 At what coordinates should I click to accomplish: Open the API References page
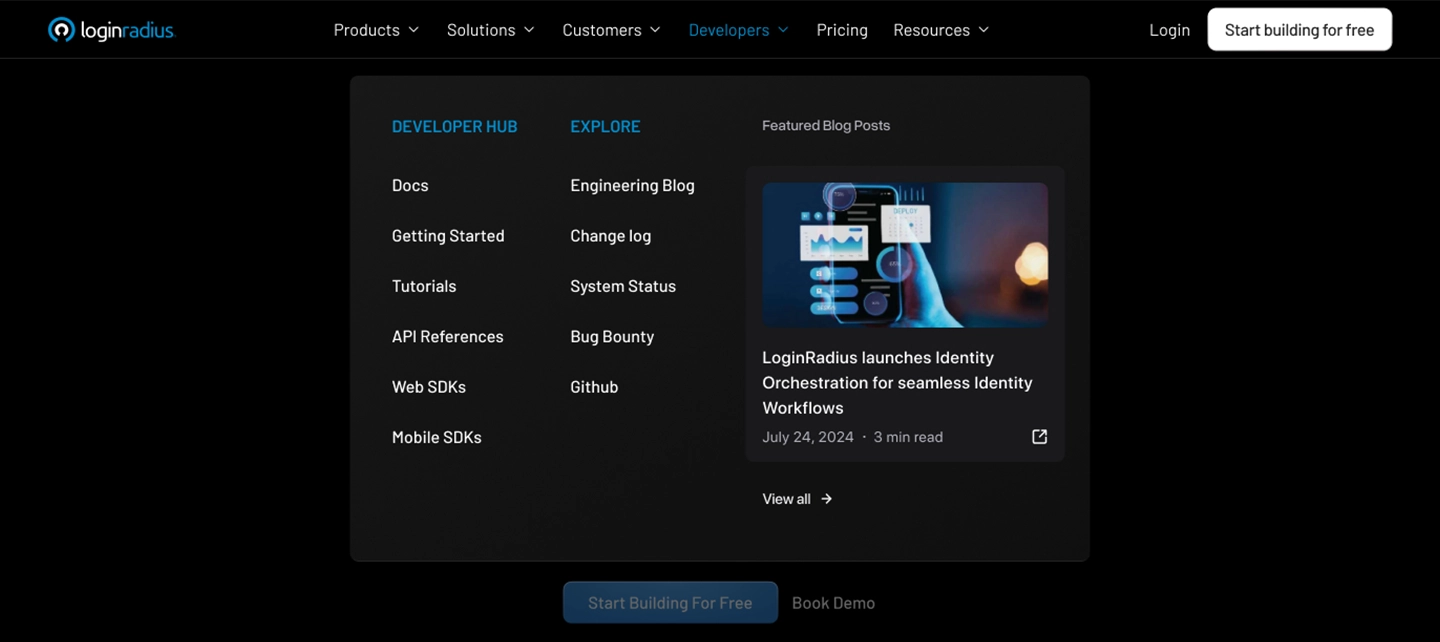pos(447,336)
